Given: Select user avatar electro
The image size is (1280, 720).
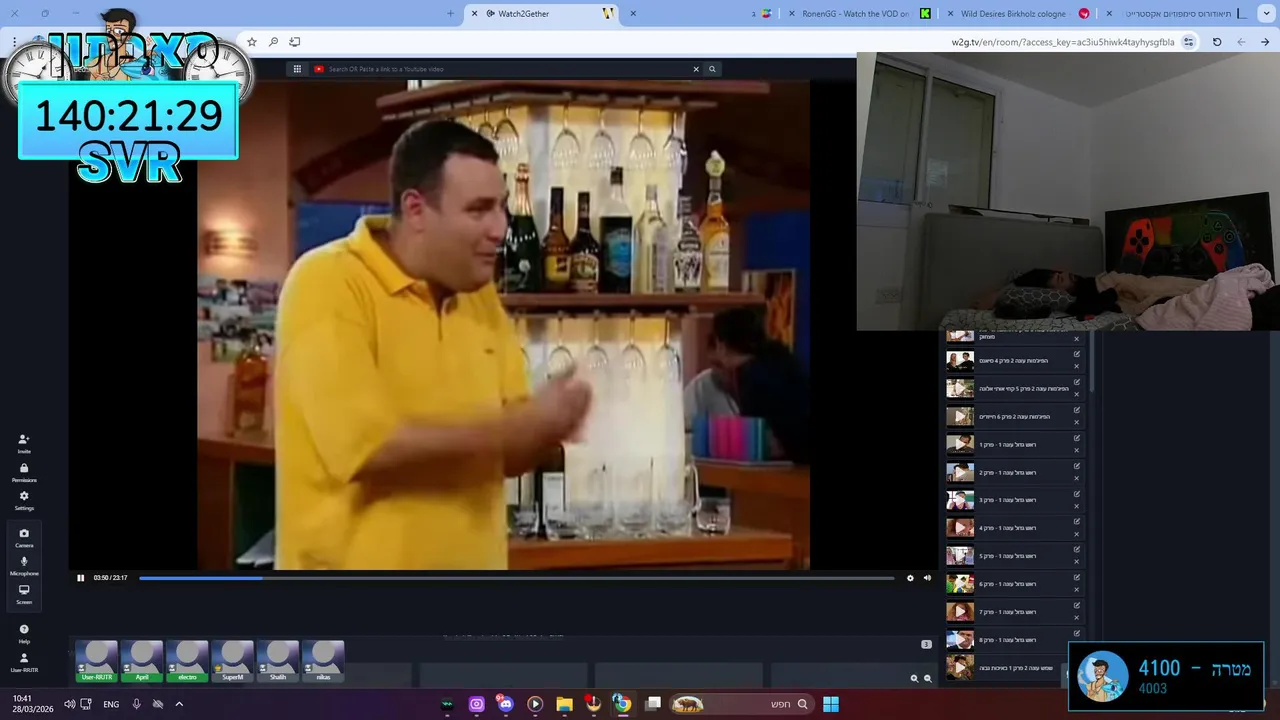Looking at the screenshot, I should coord(187,662).
